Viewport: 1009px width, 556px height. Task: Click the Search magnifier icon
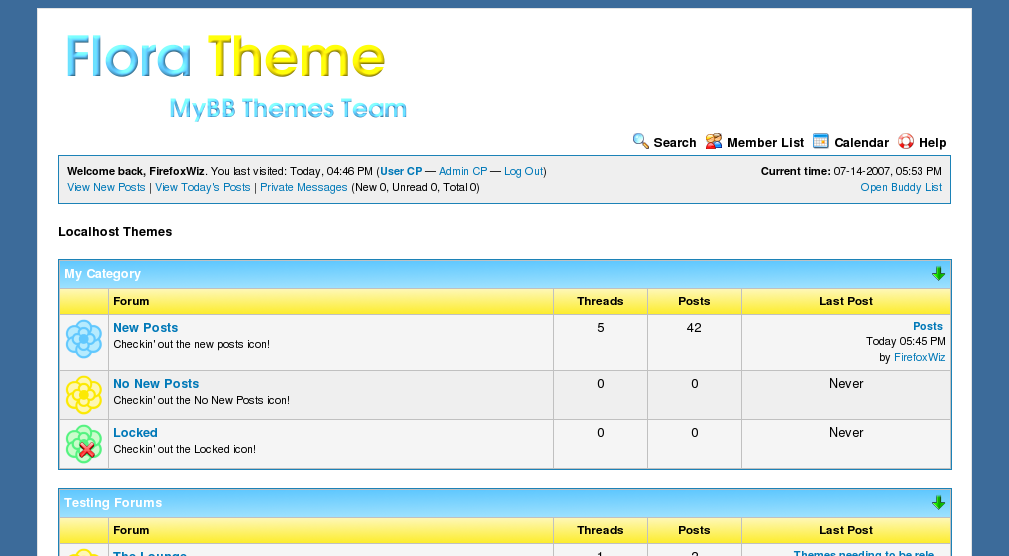[641, 141]
